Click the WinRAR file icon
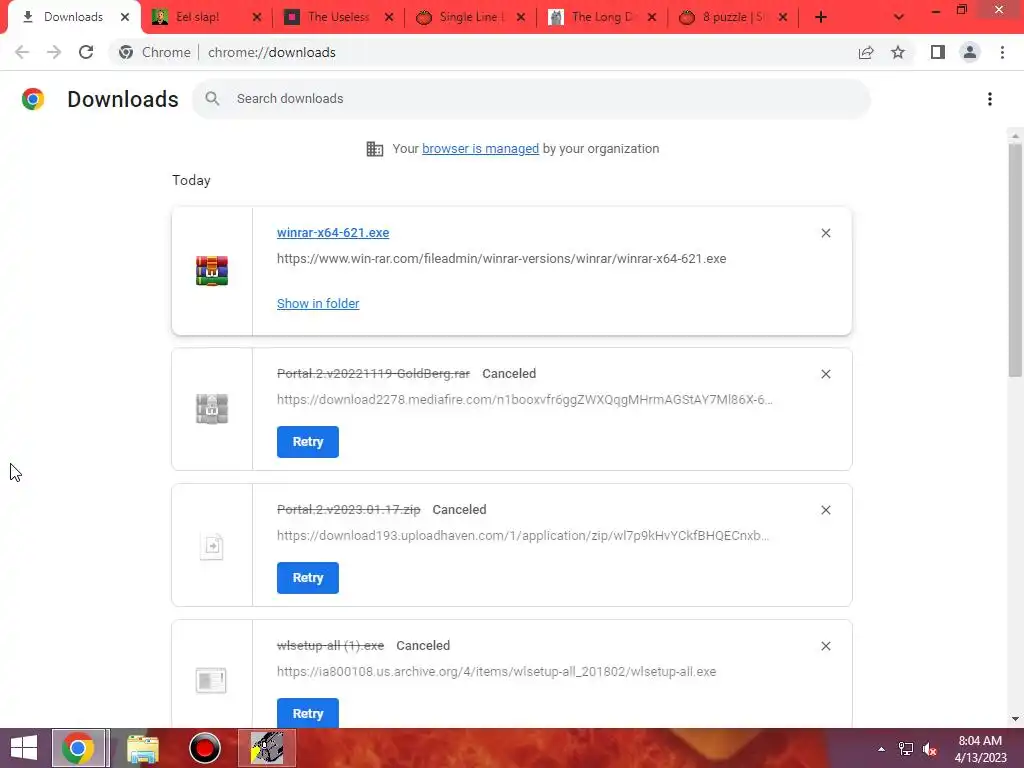Viewport: 1024px width, 768px height. (x=212, y=271)
